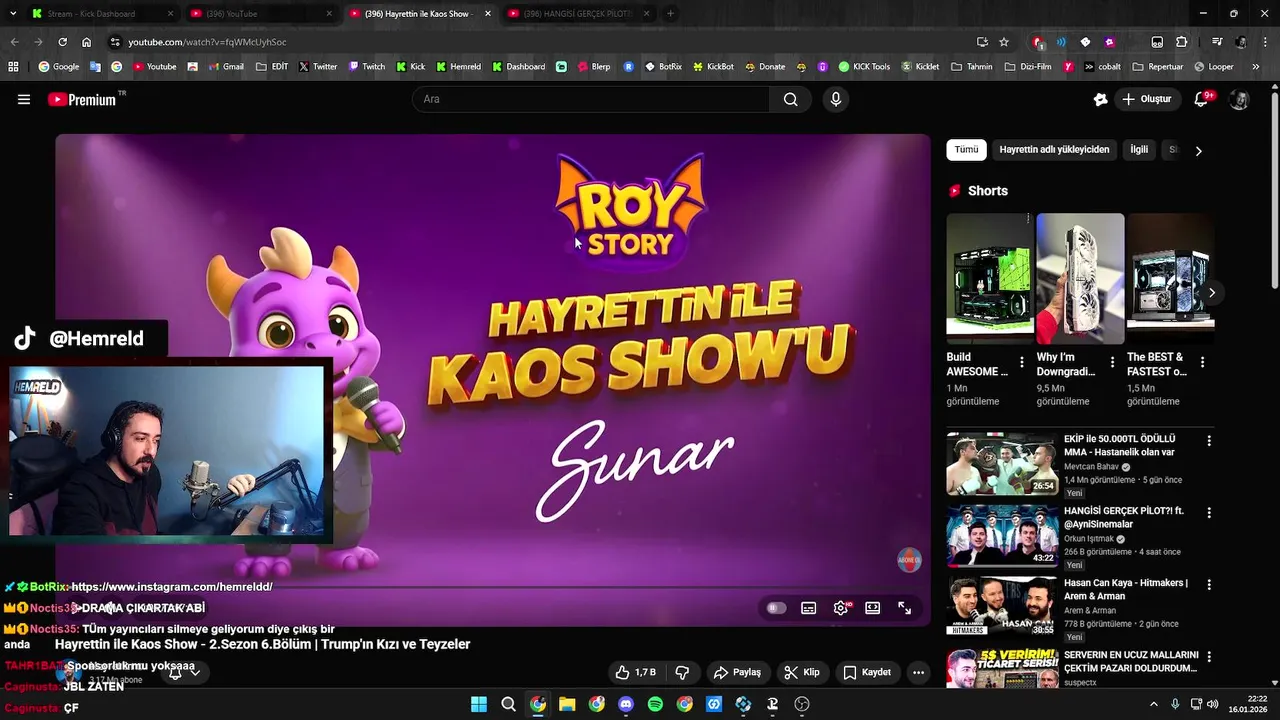Viewport: 1280px width, 720px height.
Task: Open File Explorer from the taskbar
Action: [567, 704]
